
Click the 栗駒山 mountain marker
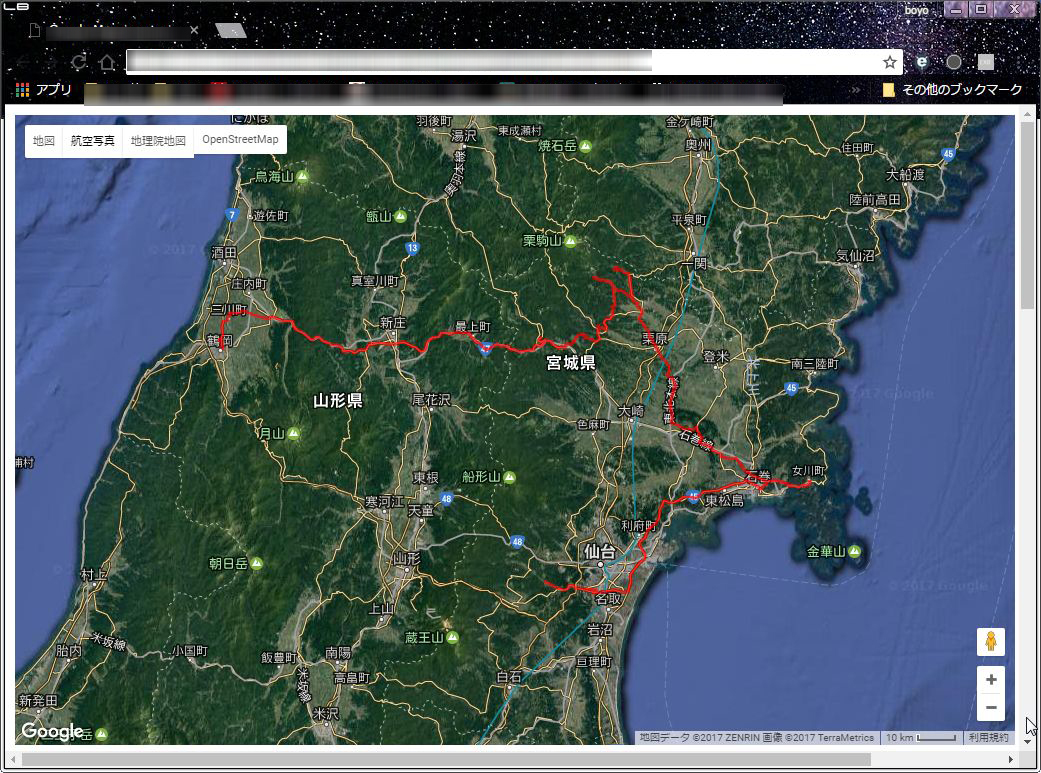tap(570, 241)
